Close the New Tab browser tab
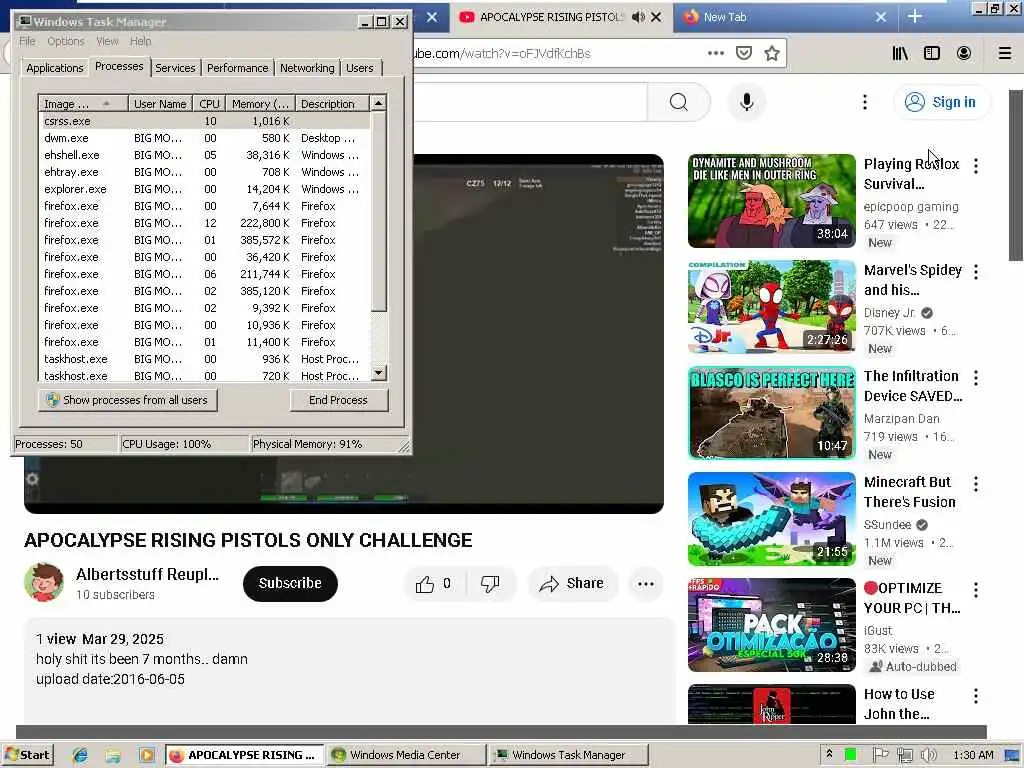The height and width of the screenshot is (768, 1024). (x=881, y=17)
